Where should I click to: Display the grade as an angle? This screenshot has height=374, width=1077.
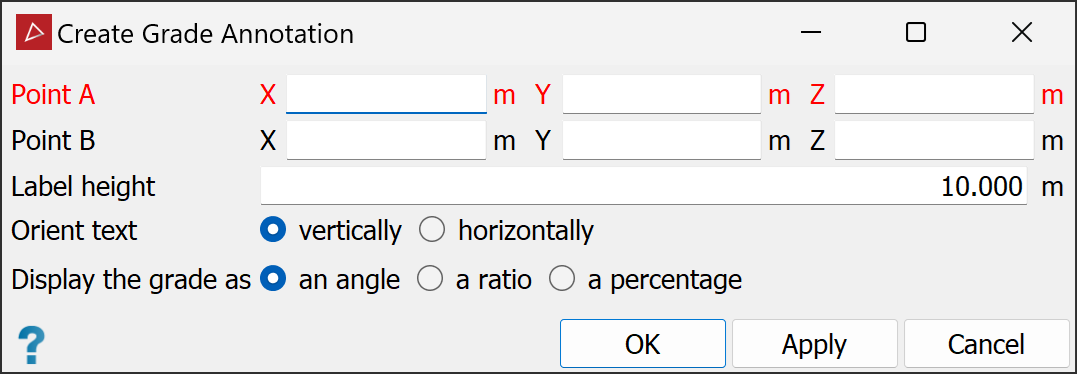coord(273,279)
